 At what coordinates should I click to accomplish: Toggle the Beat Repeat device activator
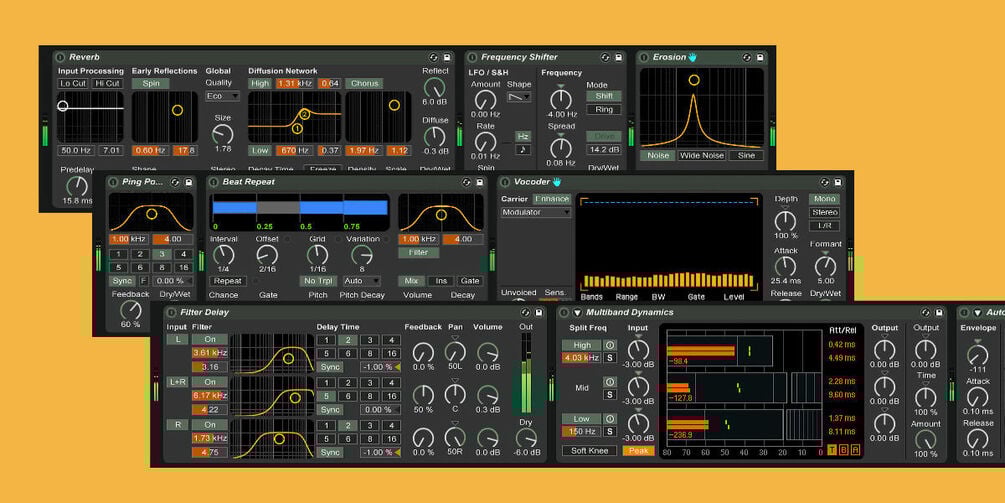[213, 182]
